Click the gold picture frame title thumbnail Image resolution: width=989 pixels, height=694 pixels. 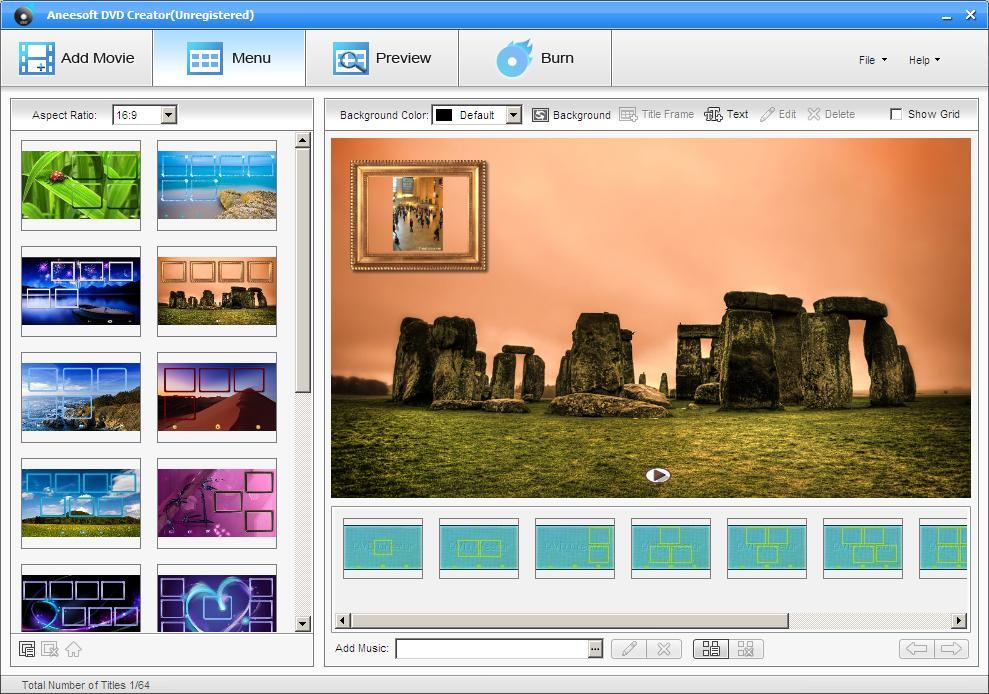coord(419,215)
